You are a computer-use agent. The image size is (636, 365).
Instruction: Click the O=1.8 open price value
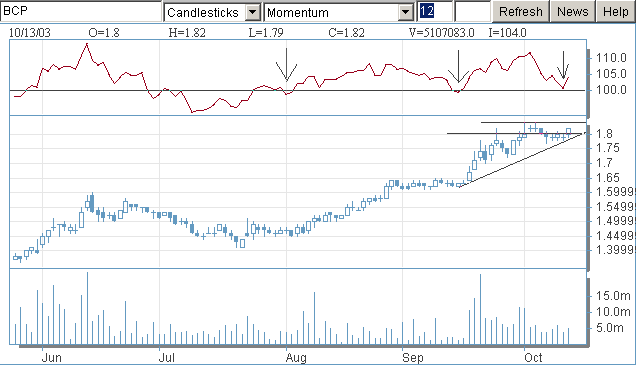[x=104, y=33]
